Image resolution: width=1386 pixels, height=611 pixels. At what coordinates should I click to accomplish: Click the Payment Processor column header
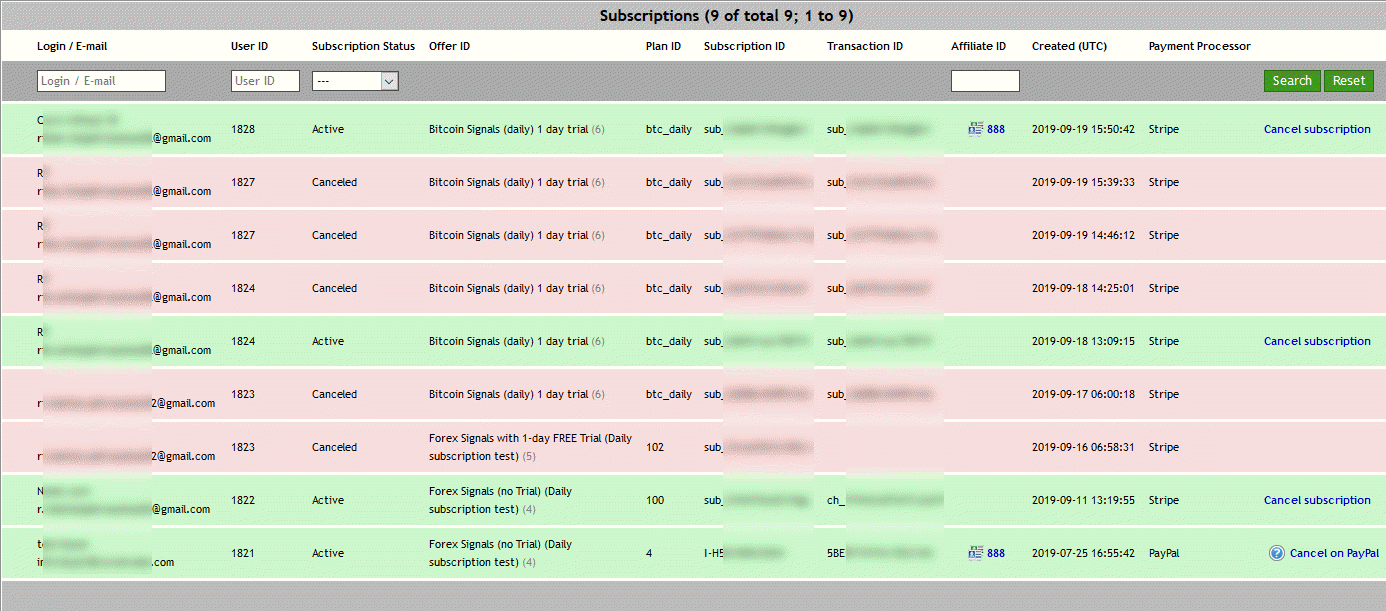(x=1199, y=46)
